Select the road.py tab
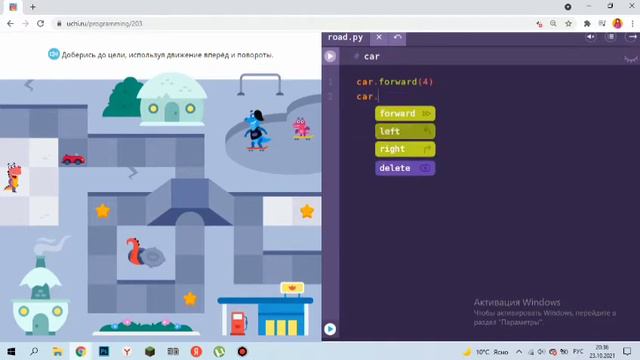 (x=345, y=37)
